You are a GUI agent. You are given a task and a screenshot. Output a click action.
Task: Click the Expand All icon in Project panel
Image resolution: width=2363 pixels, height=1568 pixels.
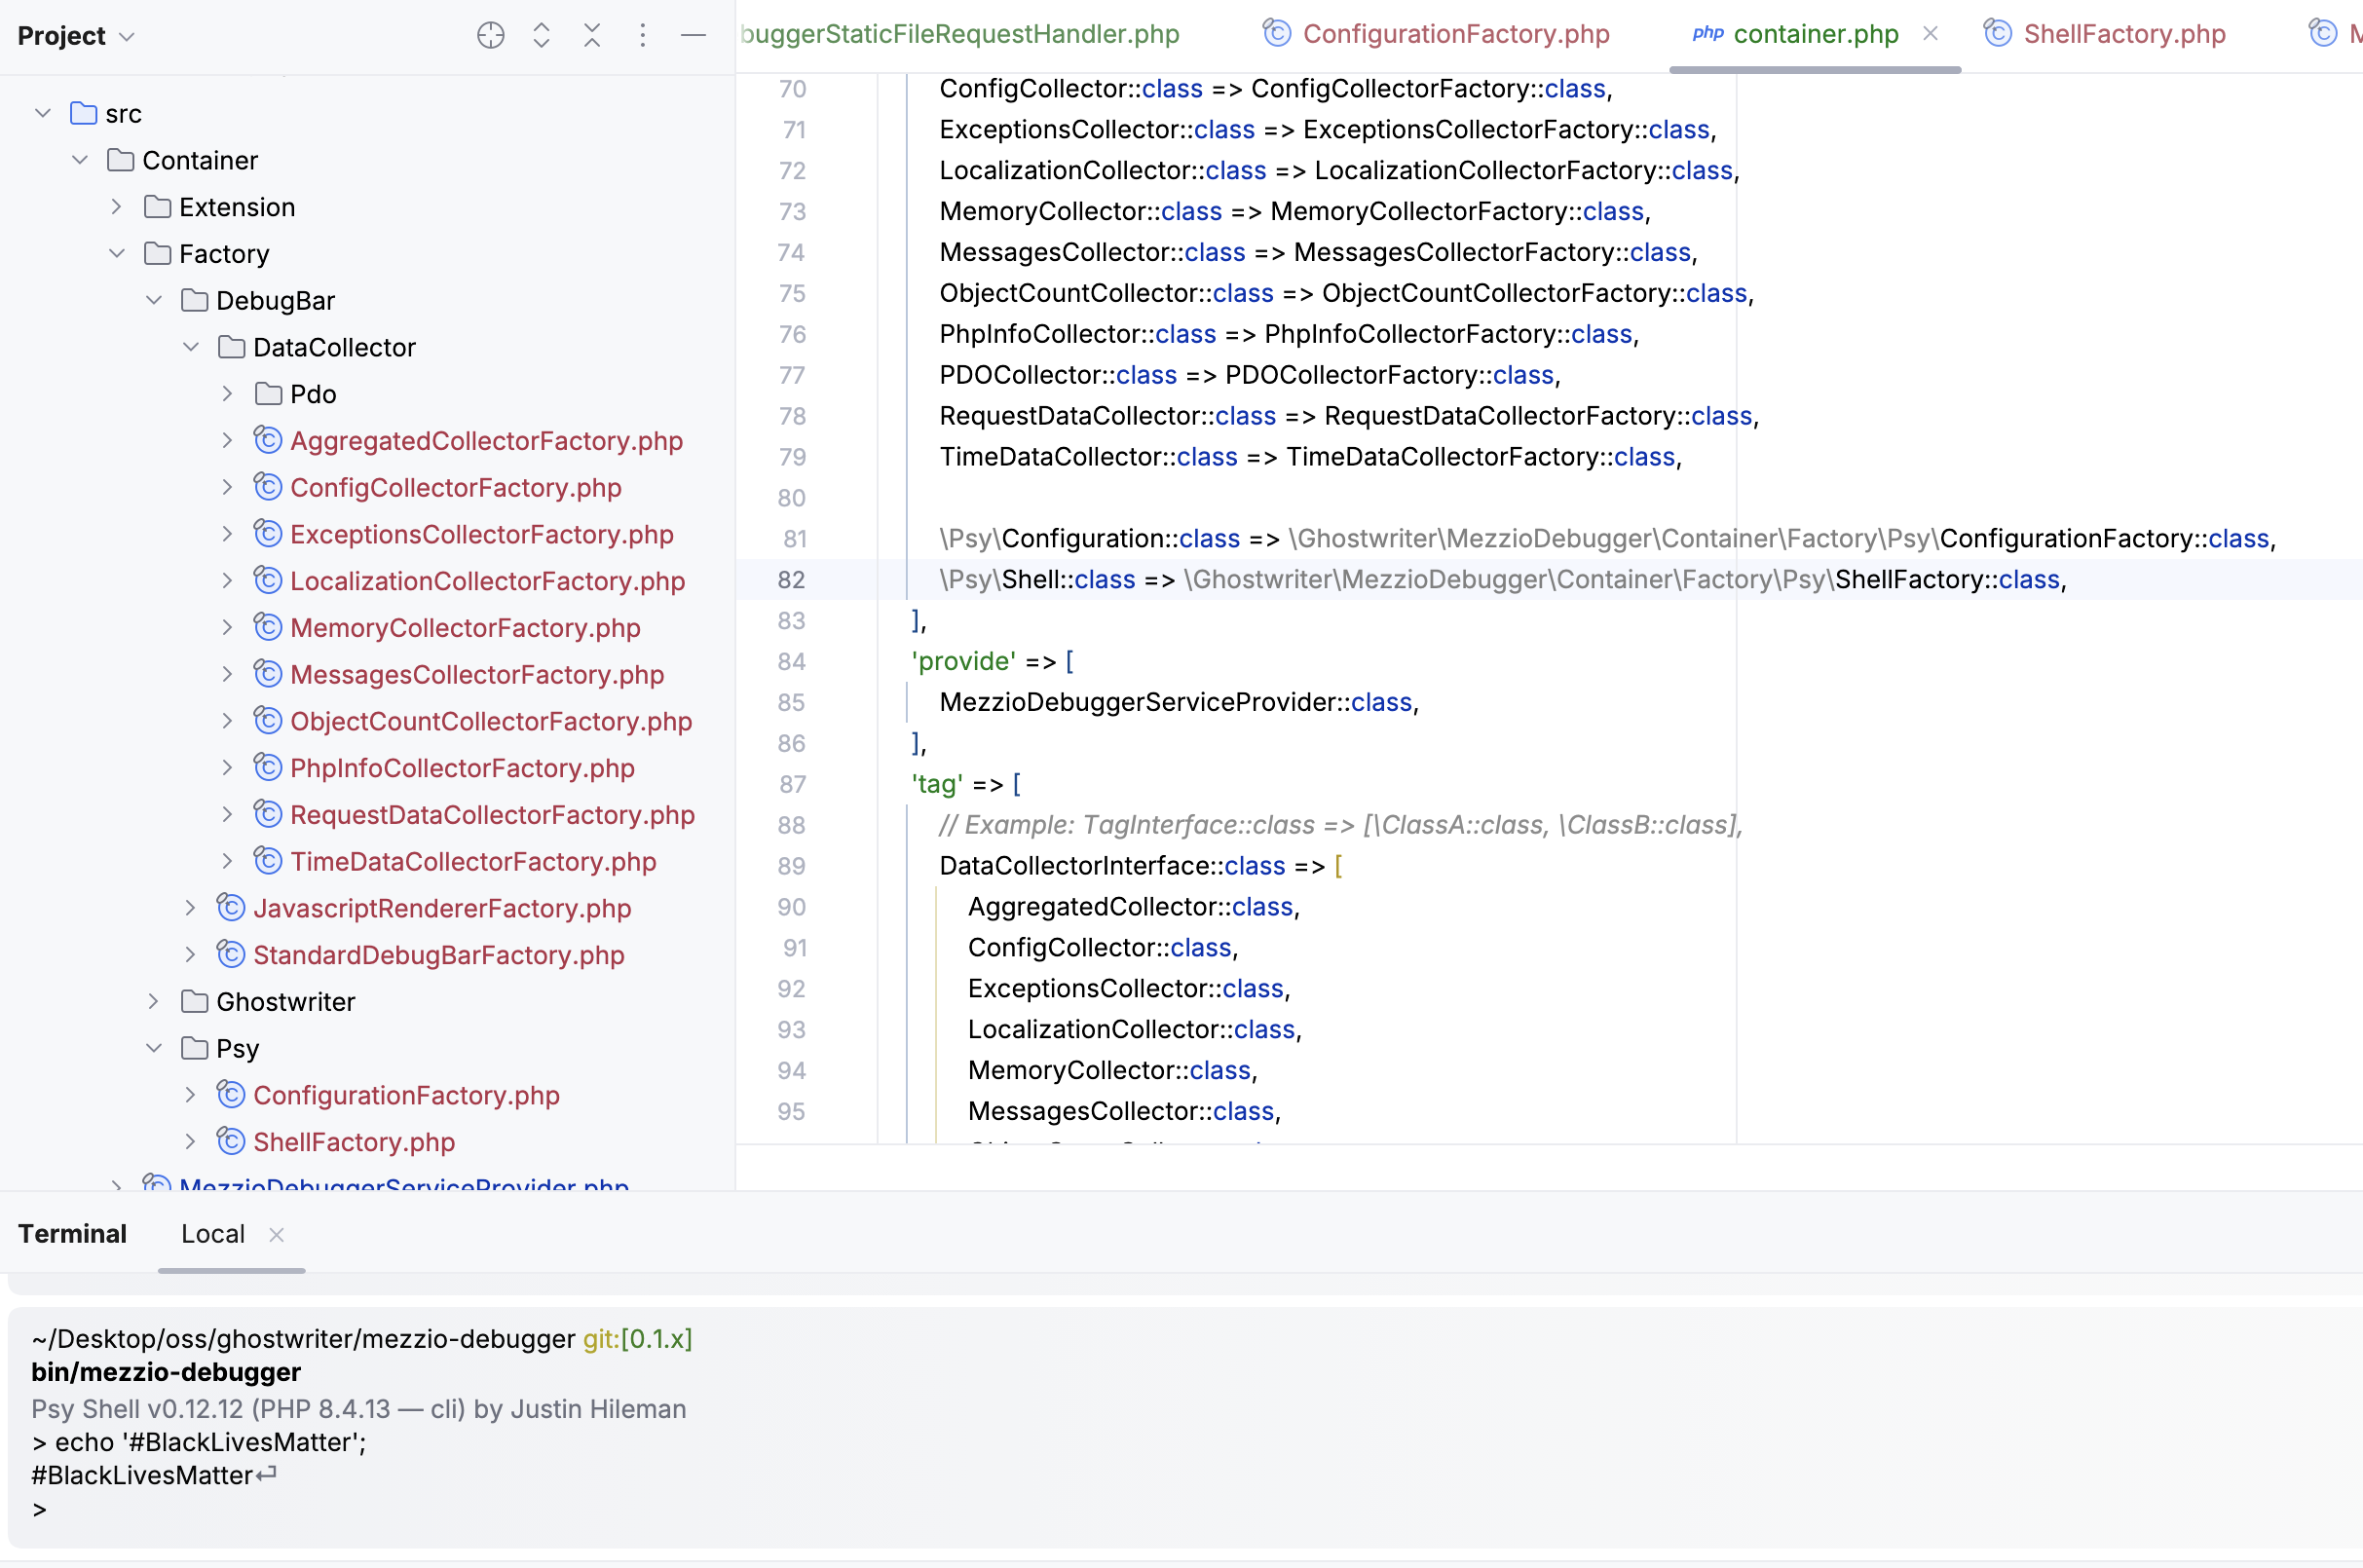[x=541, y=35]
